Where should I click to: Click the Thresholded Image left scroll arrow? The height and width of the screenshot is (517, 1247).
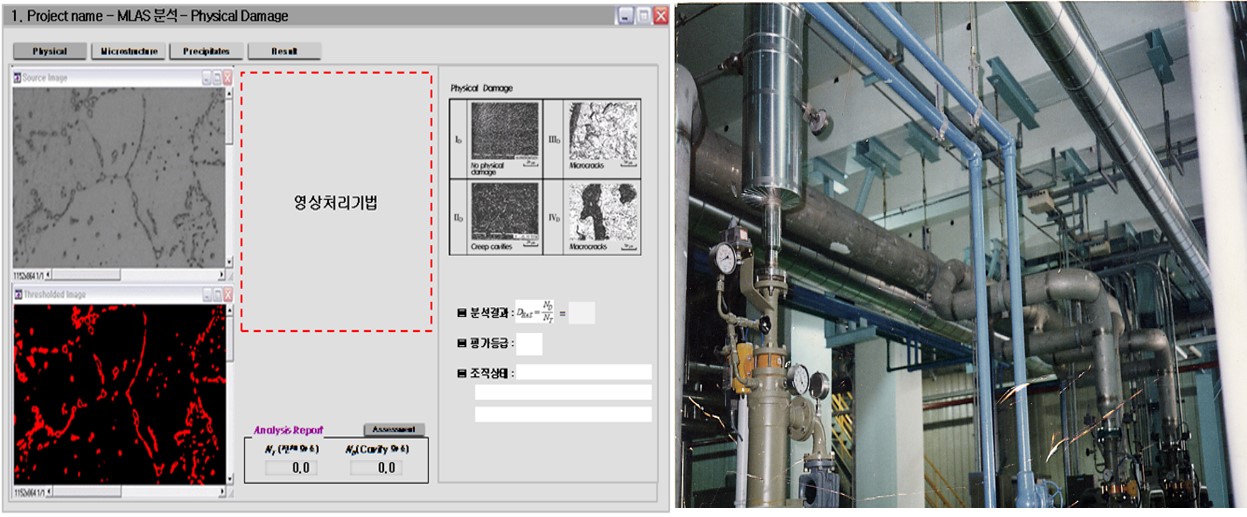point(50,491)
